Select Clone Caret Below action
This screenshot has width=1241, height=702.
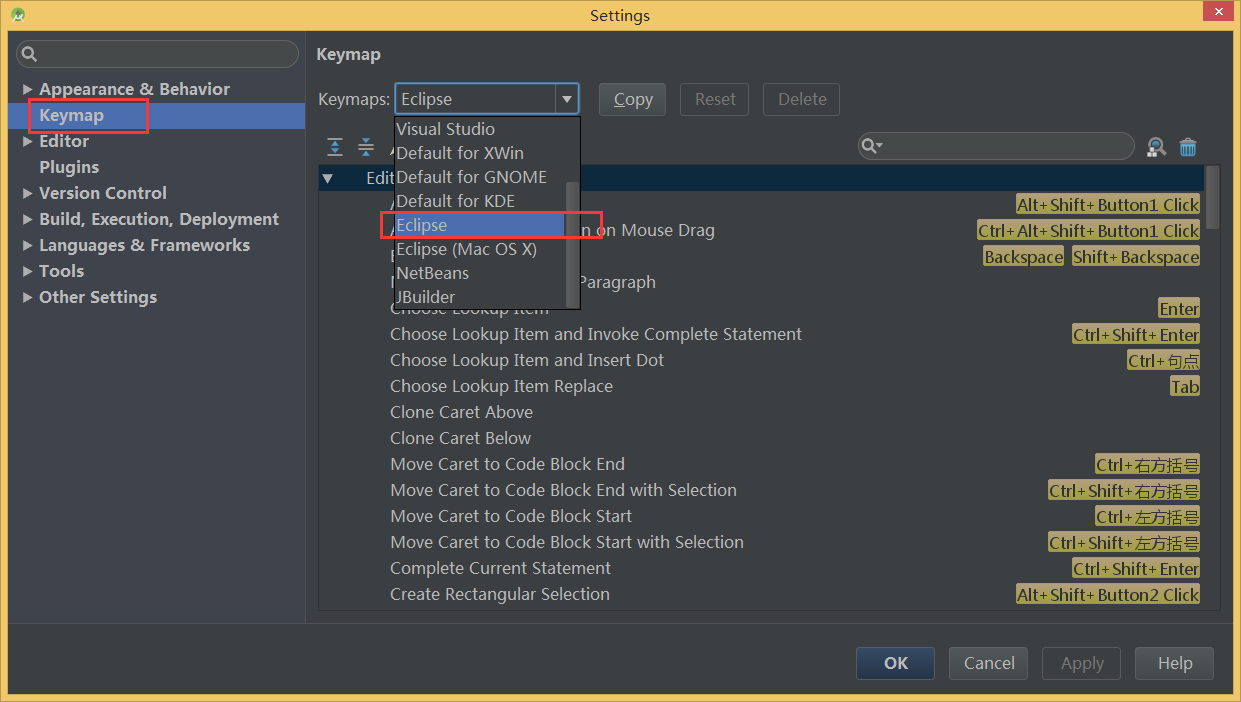[x=761, y=438]
